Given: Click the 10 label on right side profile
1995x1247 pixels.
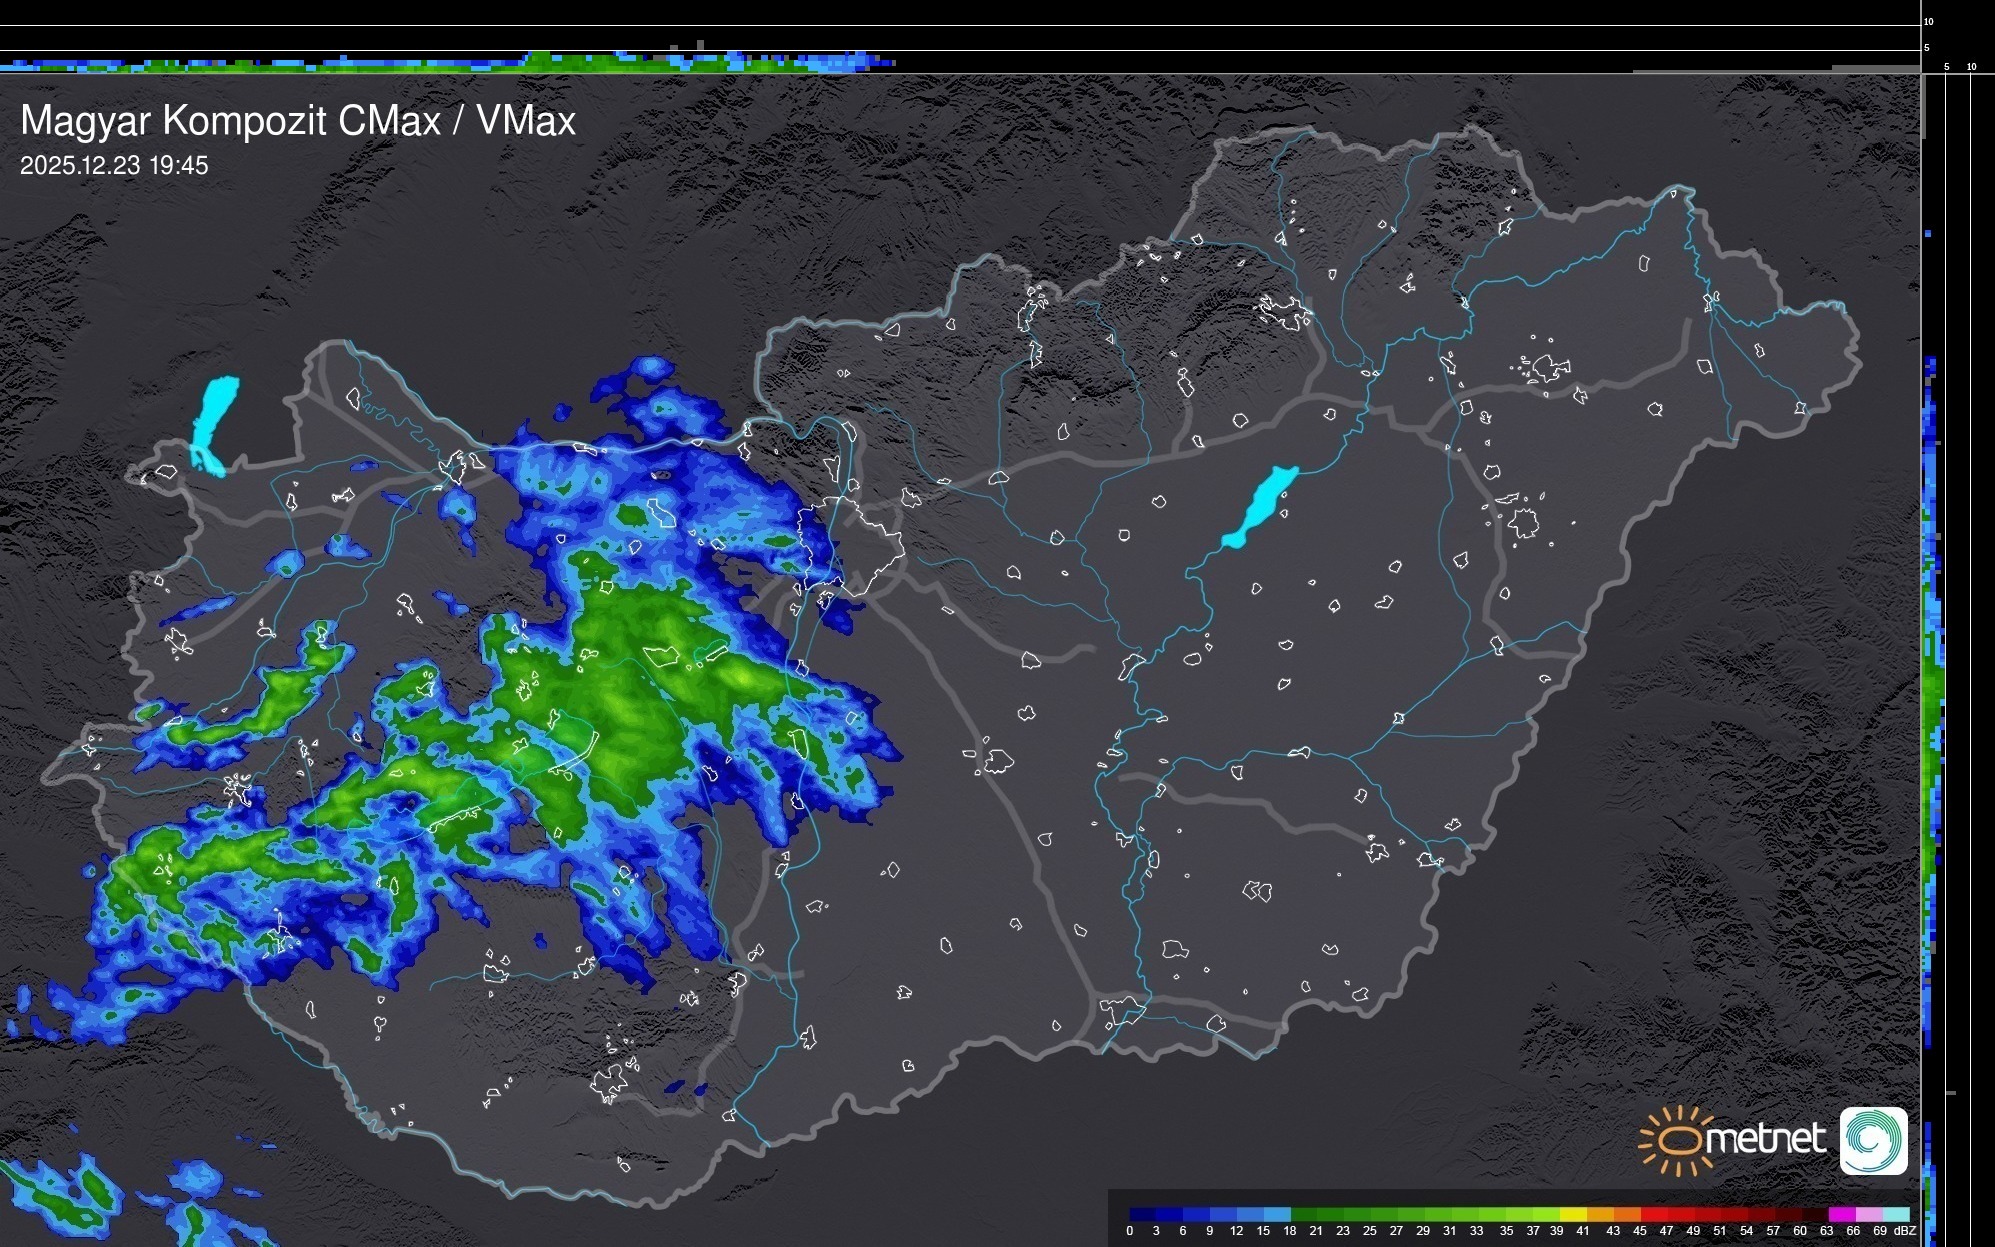Looking at the screenshot, I should click(1972, 67).
